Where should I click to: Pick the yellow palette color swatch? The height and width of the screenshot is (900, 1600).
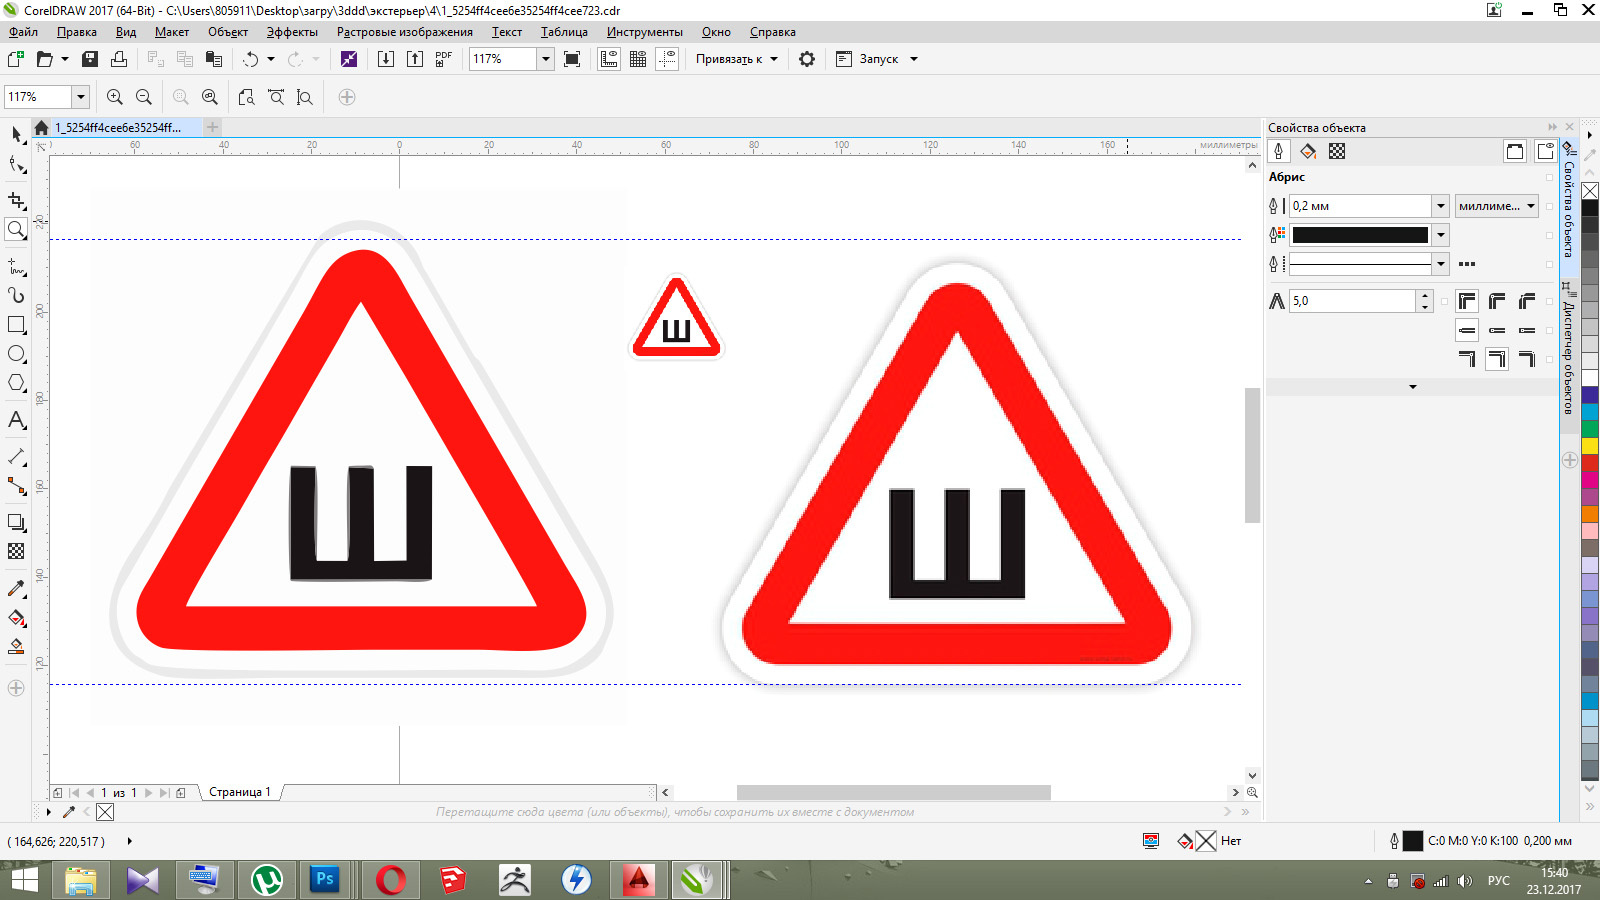1589,446
